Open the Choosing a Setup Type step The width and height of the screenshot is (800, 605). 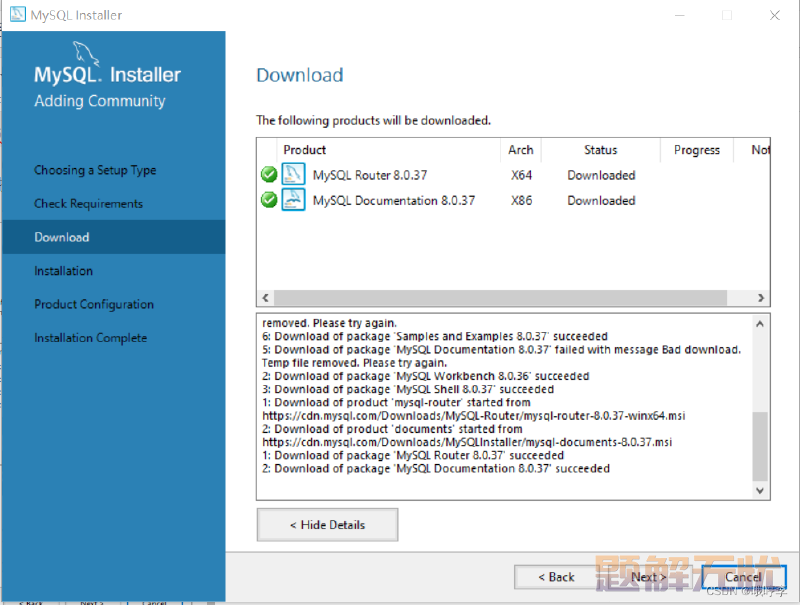95,170
